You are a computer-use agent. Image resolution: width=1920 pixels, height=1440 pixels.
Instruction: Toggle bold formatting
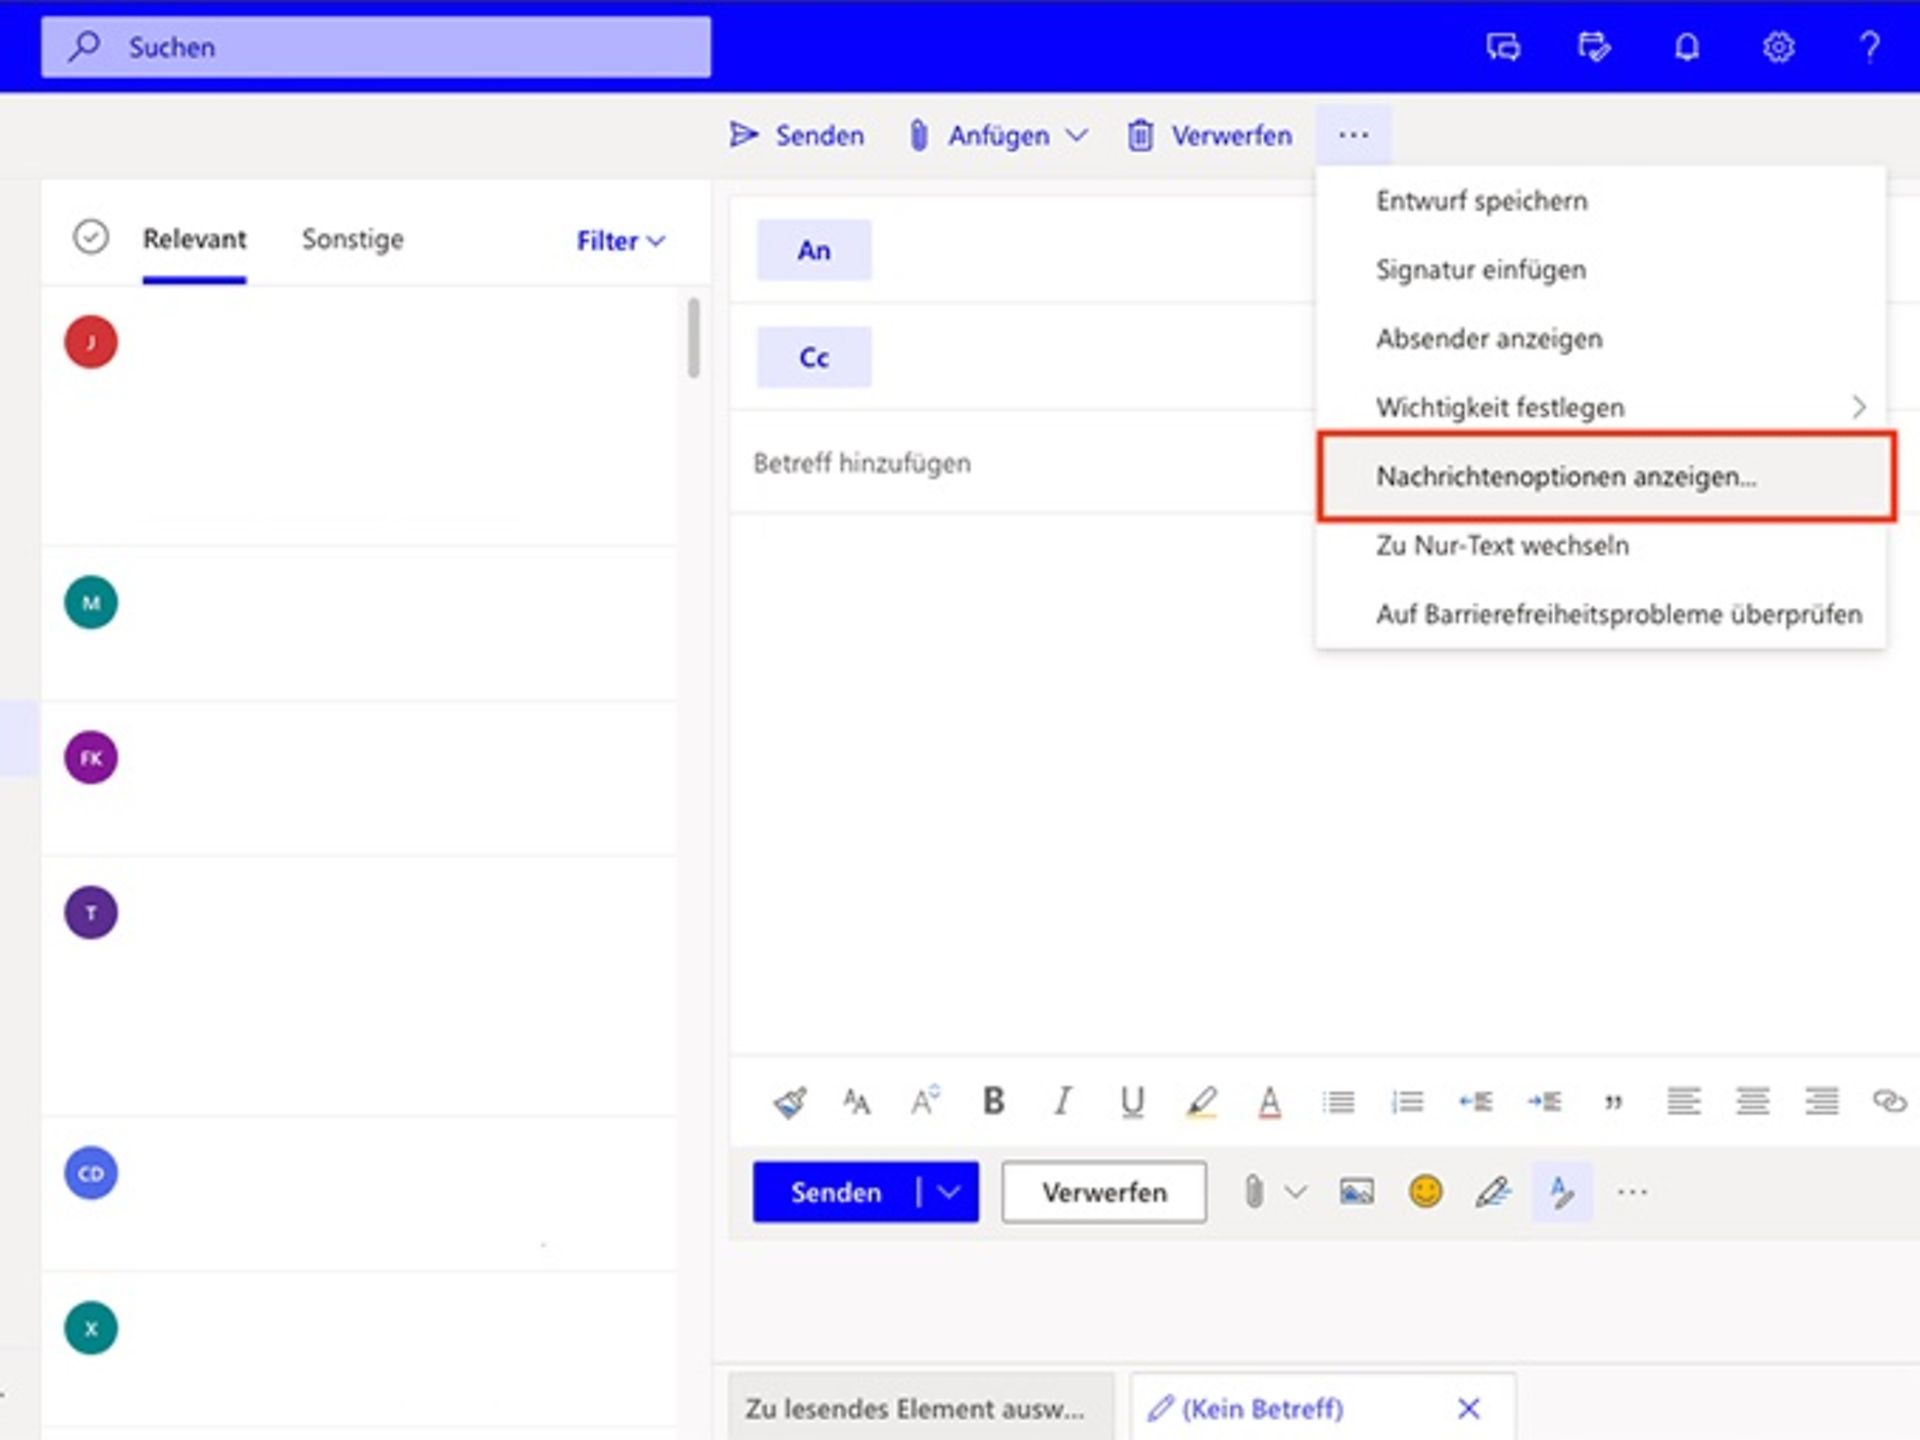point(992,1102)
